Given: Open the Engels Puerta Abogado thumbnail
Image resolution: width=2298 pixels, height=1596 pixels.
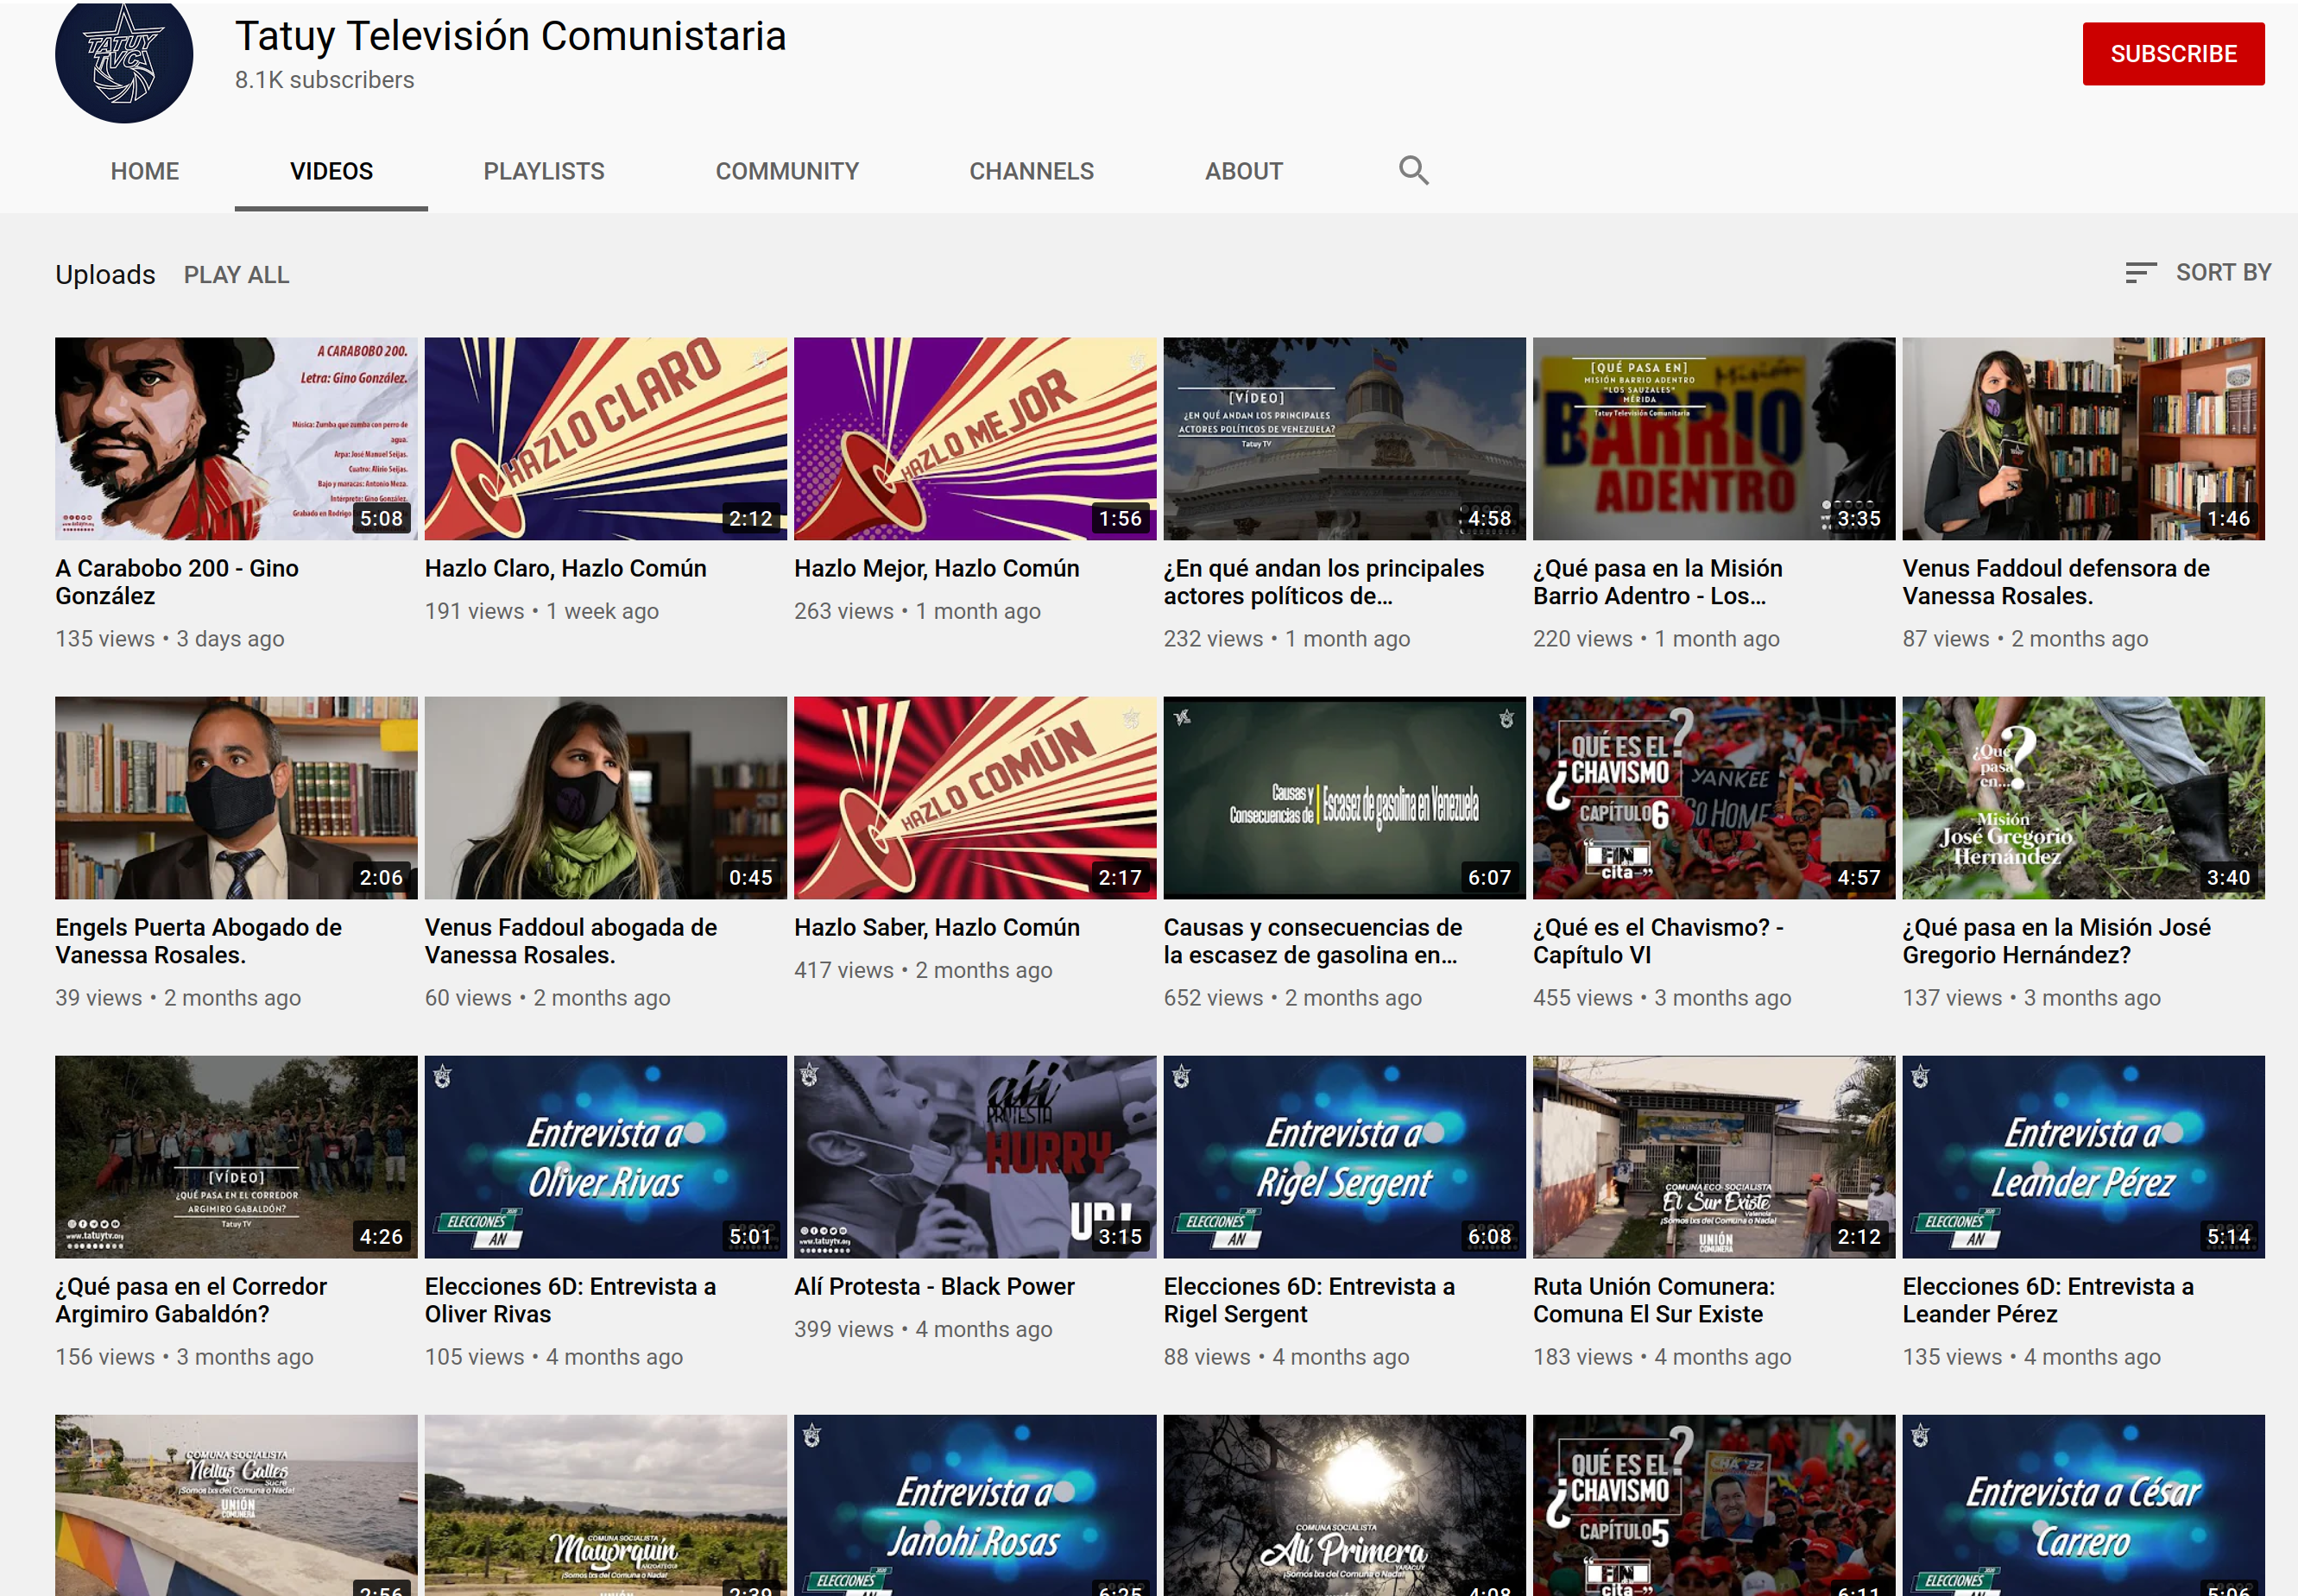Looking at the screenshot, I should click(x=236, y=798).
